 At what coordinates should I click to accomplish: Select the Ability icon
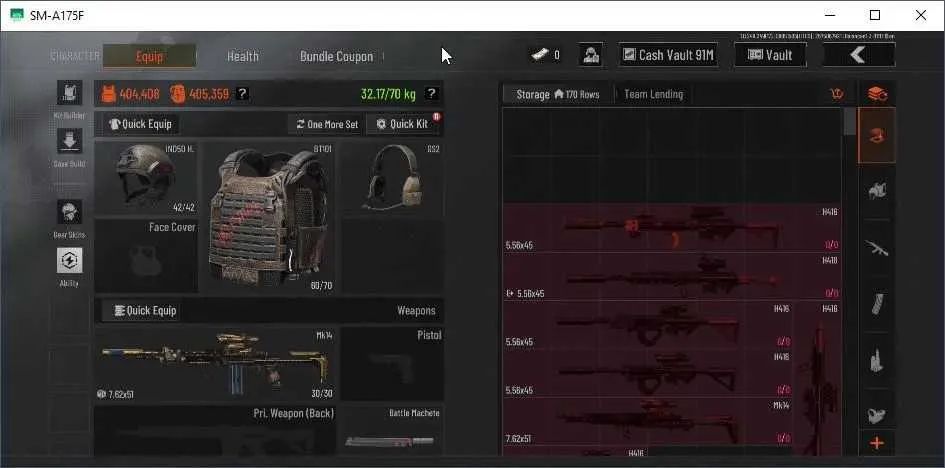[69, 260]
